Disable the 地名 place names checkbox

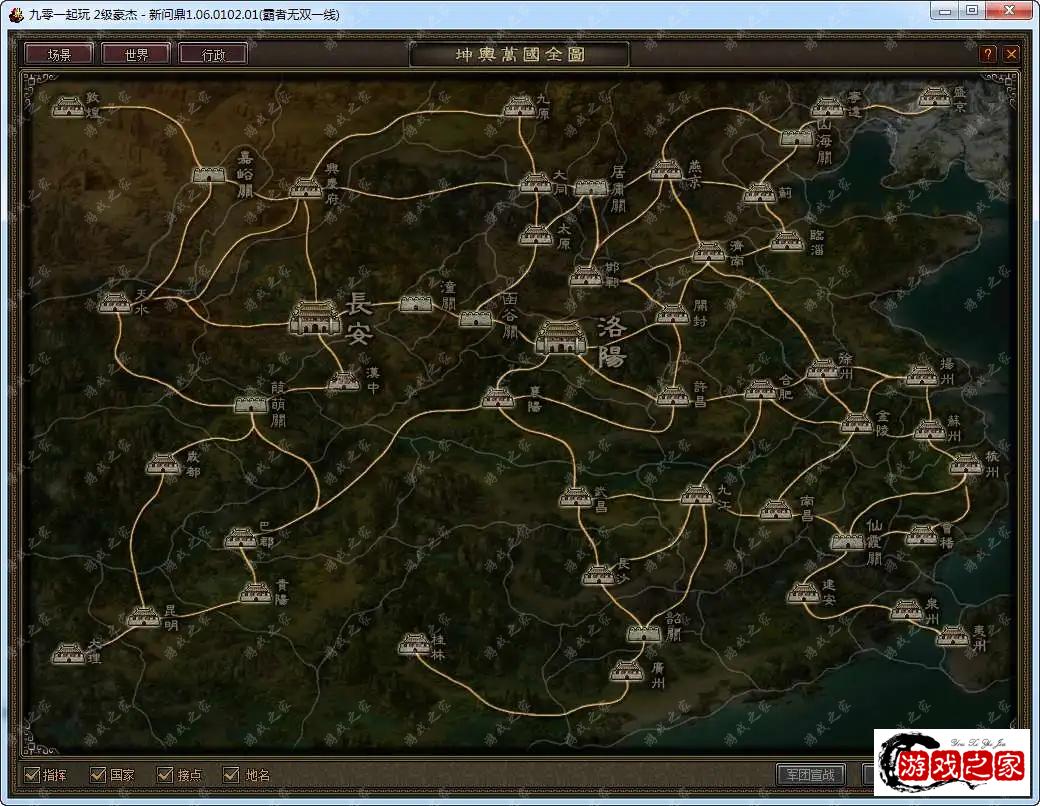pos(232,775)
